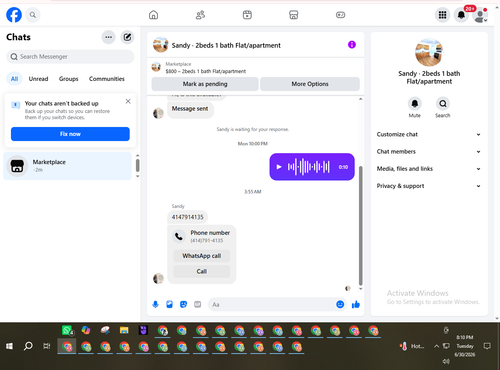Dismiss the chat backup notice
This screenshot has height=370, width=500.
[128, 101]
